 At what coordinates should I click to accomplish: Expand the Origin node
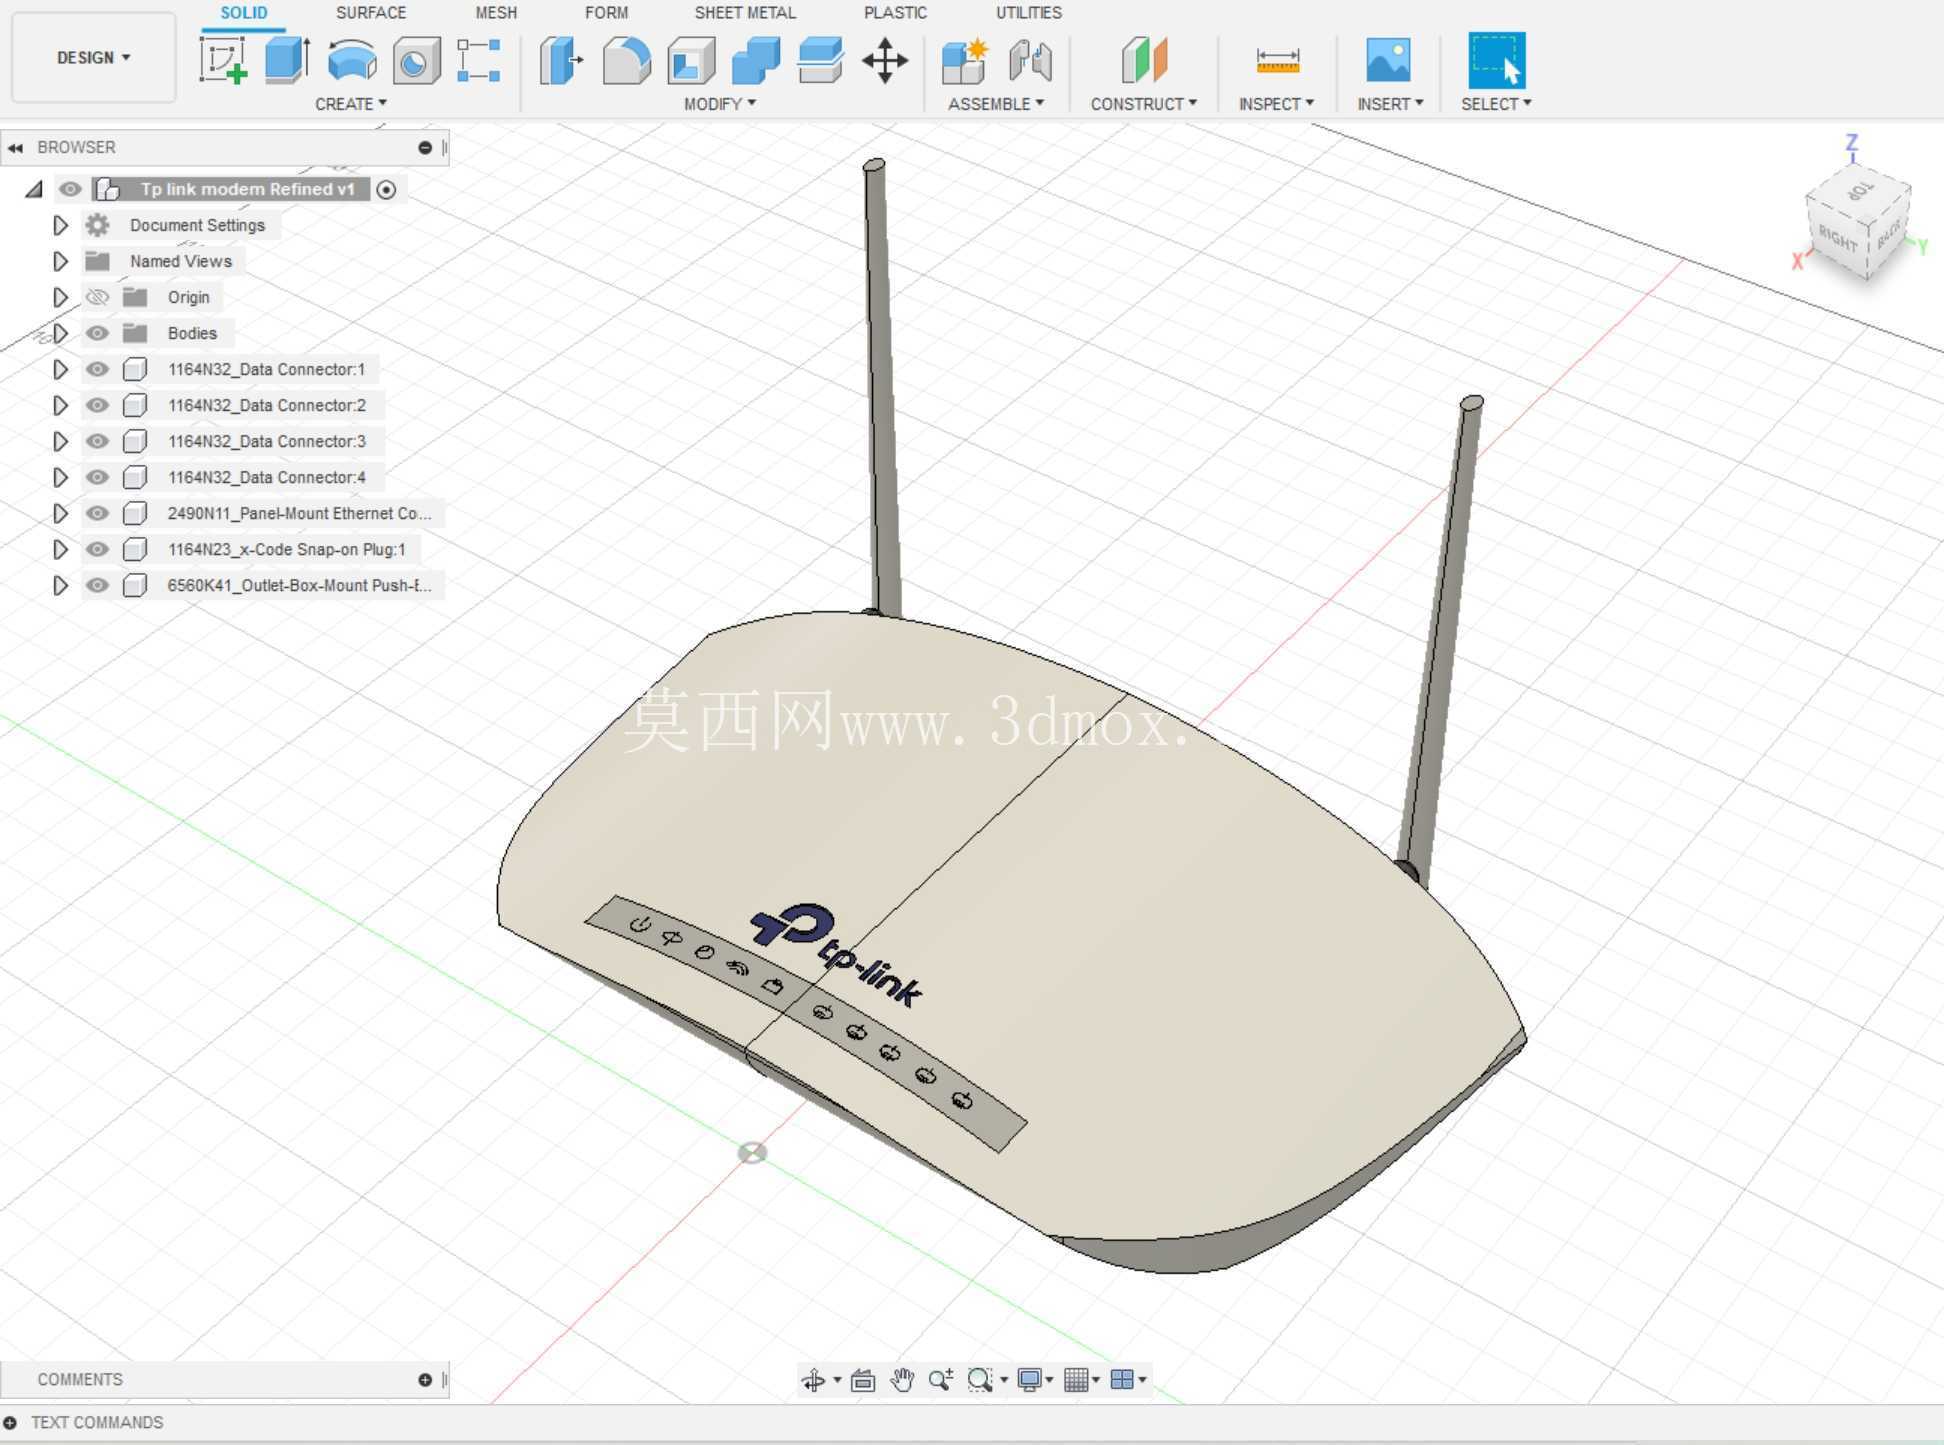coord(60,297)
